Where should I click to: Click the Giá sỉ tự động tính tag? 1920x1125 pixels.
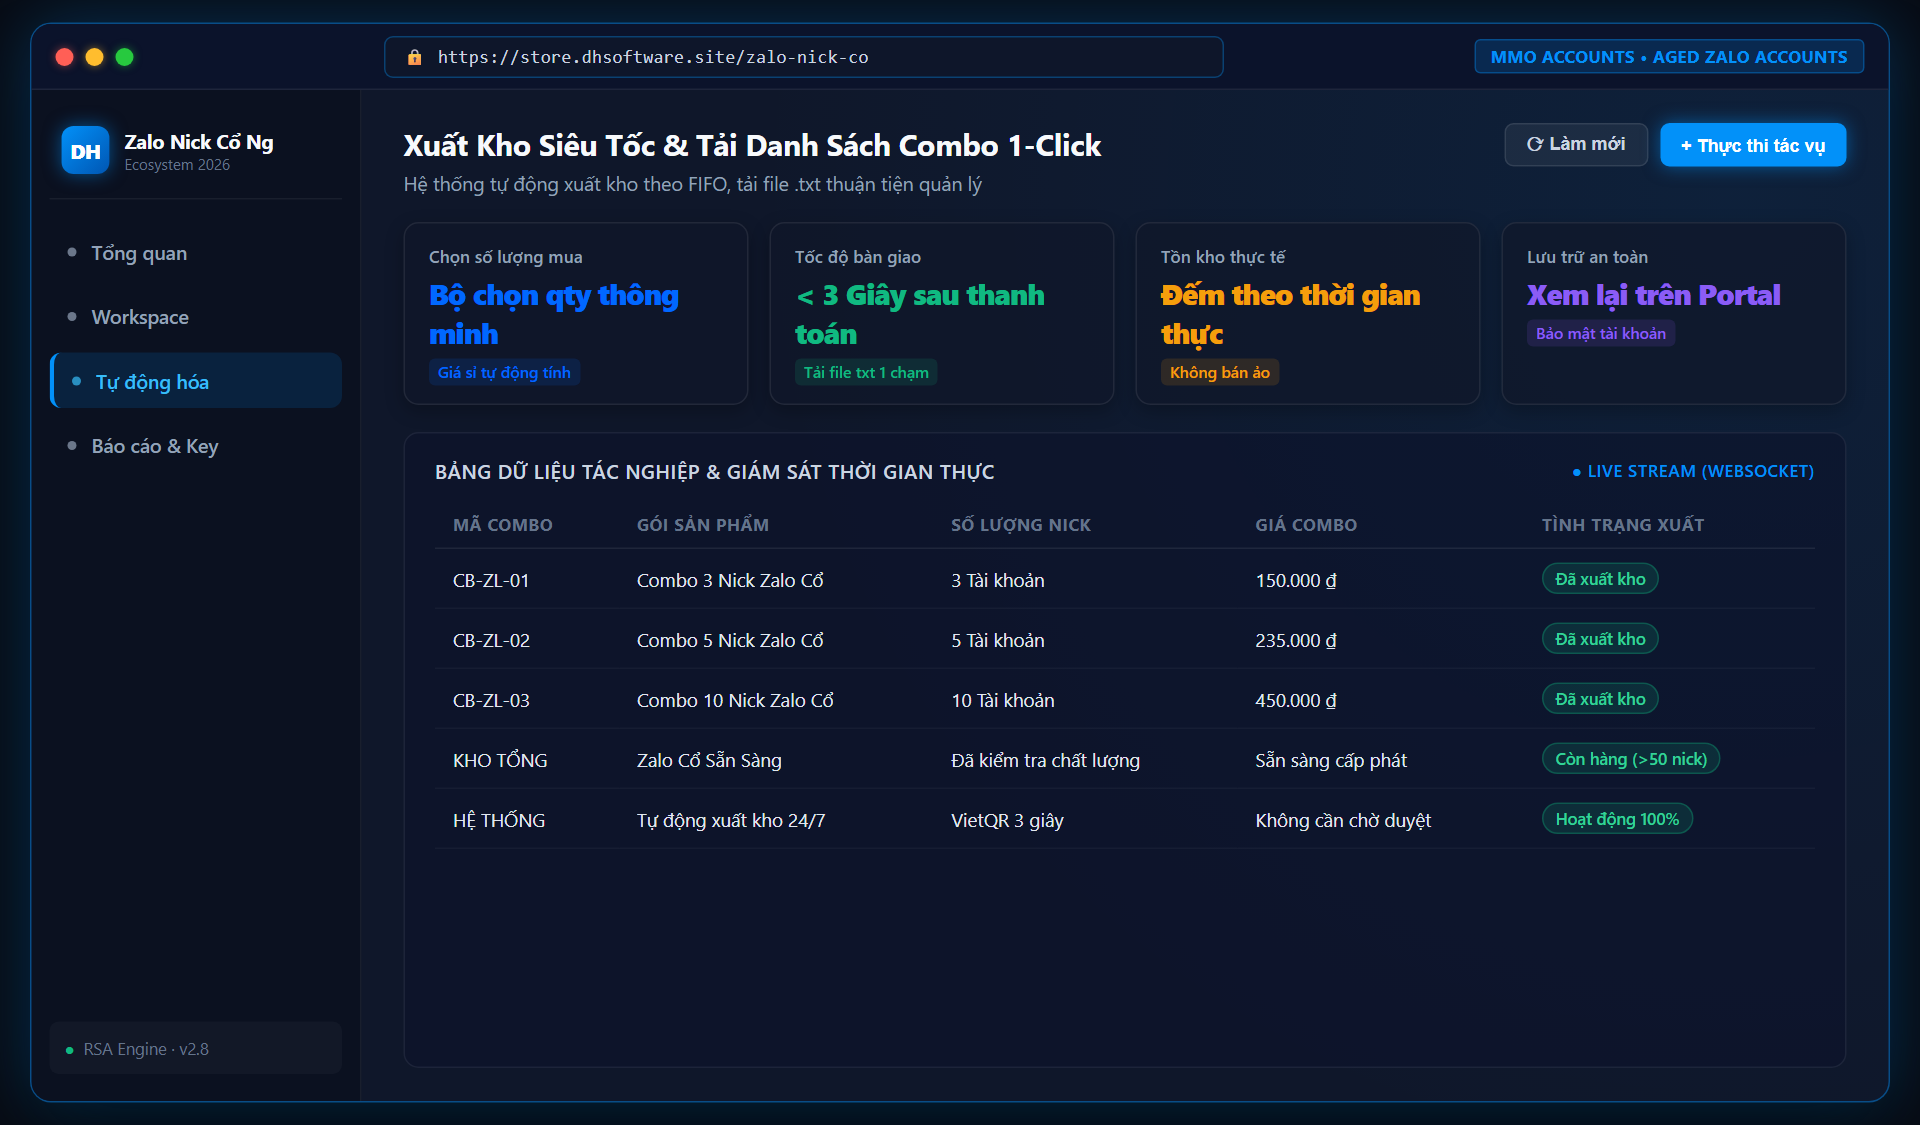(x=504, y=372)
